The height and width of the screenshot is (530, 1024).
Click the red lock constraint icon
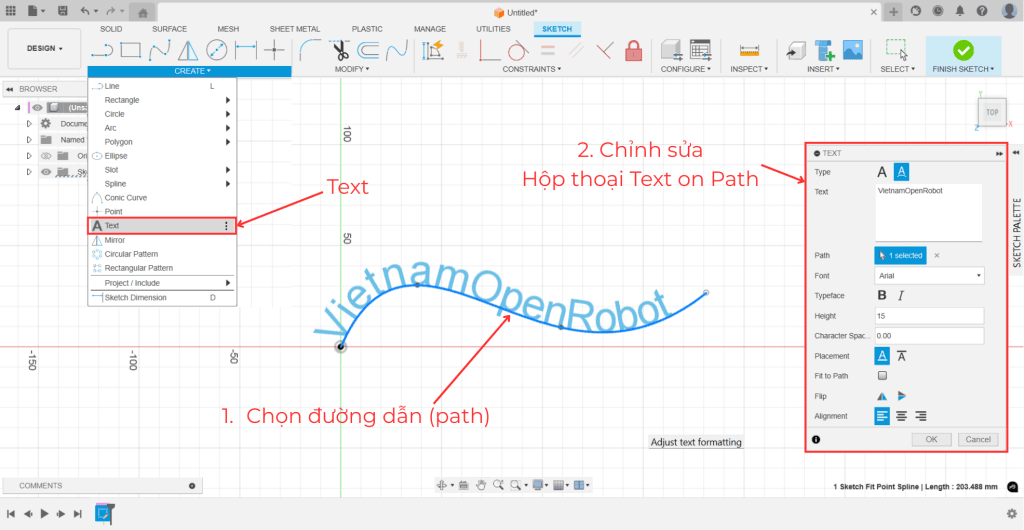click(x=633, y=50)
